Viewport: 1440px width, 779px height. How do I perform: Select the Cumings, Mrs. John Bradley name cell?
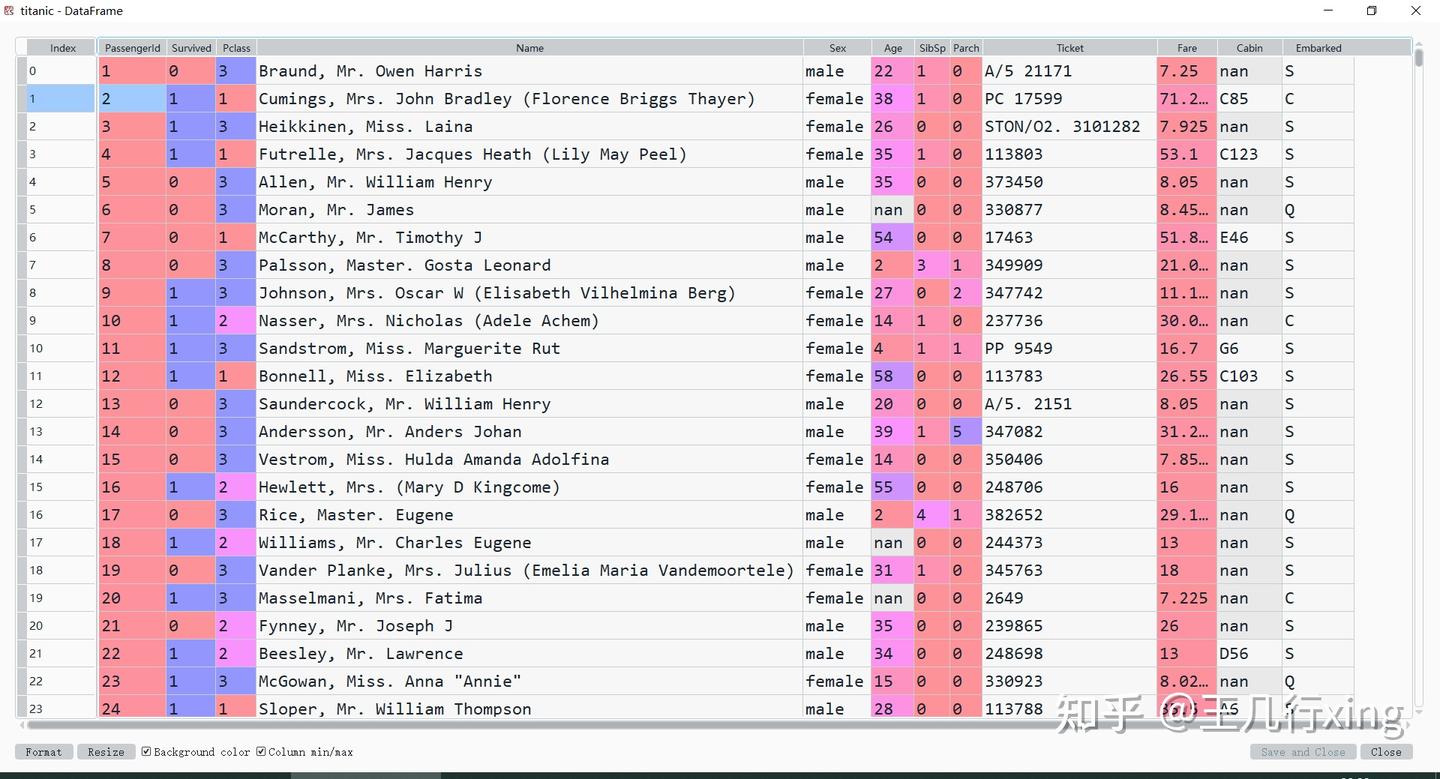click(530, 99)
